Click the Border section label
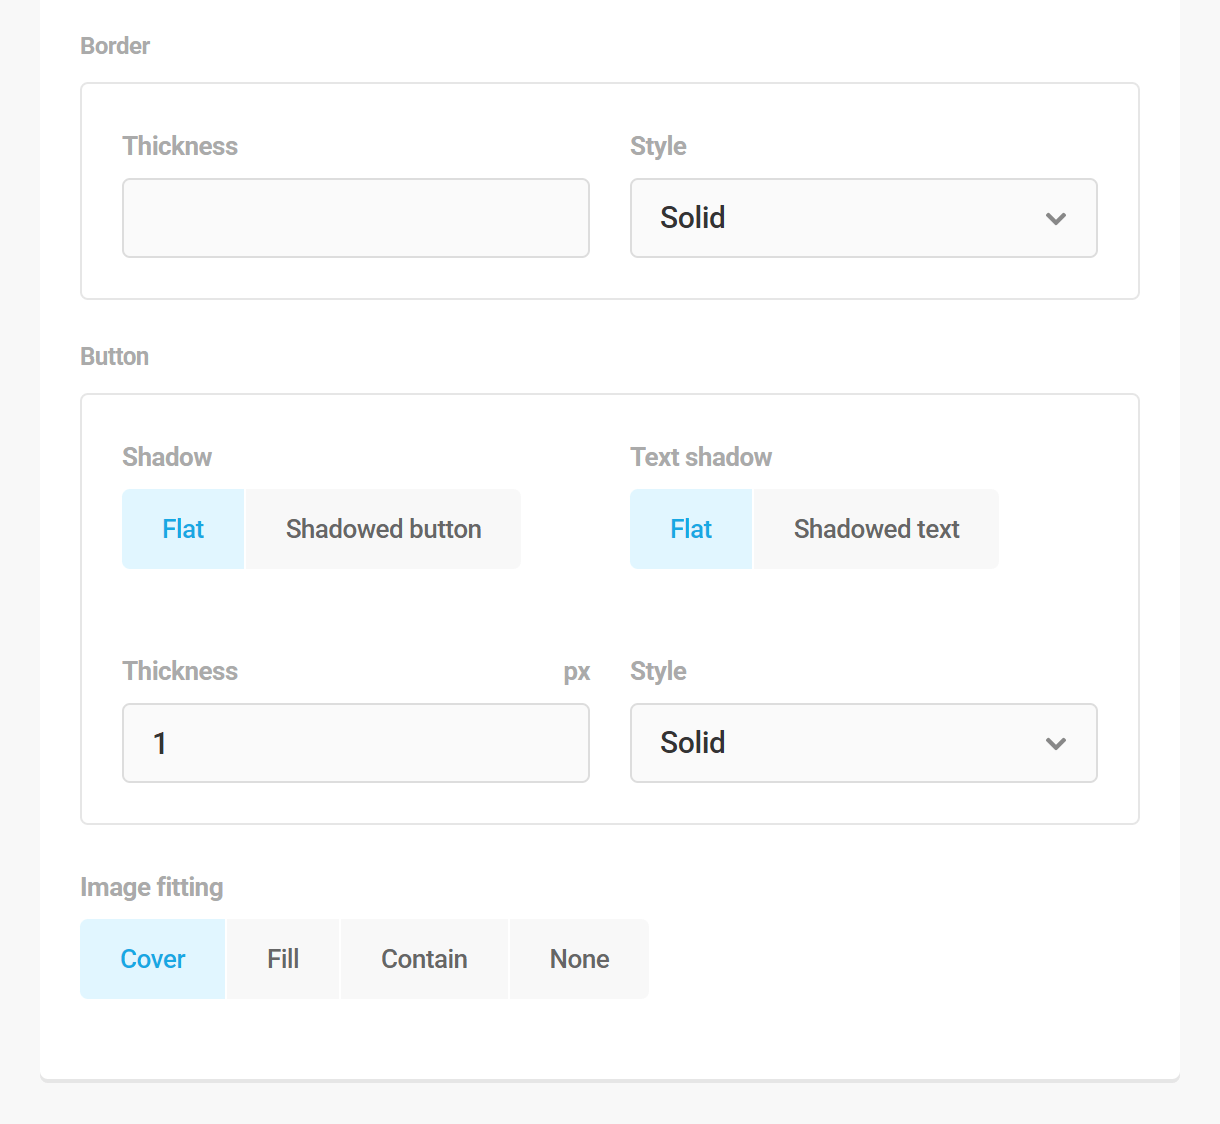This screenshot has height=1124, width=1220. pos(115,46)
